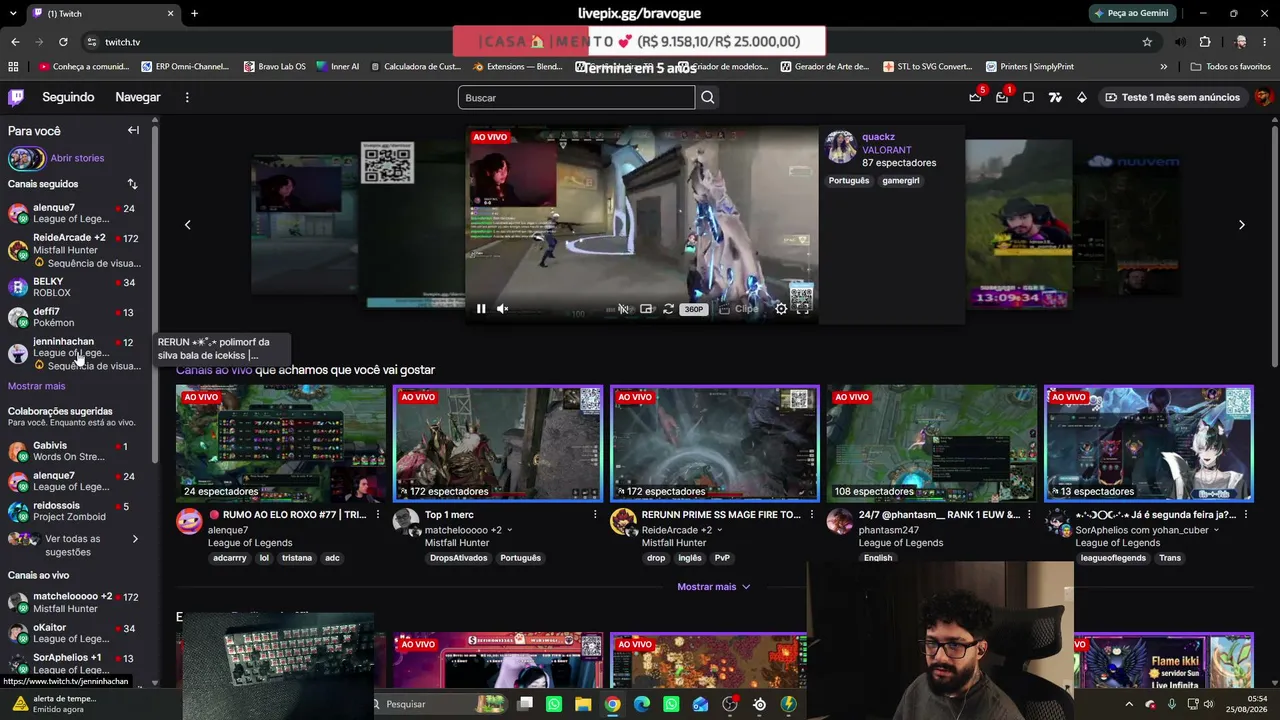This screenshot has width=1280, height=720.
Task: Open options for the SorAphelios stream card
Action: point(1246,515)
